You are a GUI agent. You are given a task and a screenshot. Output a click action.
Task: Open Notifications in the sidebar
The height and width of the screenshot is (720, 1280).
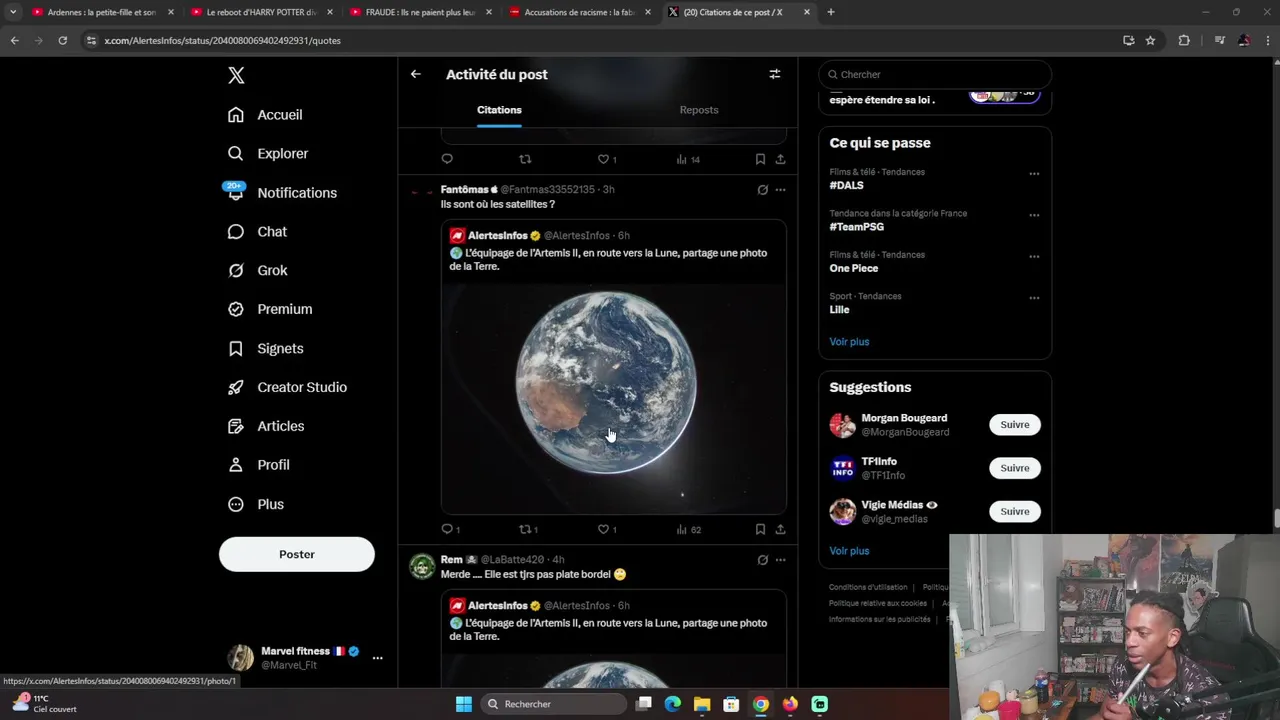[282, 193]
